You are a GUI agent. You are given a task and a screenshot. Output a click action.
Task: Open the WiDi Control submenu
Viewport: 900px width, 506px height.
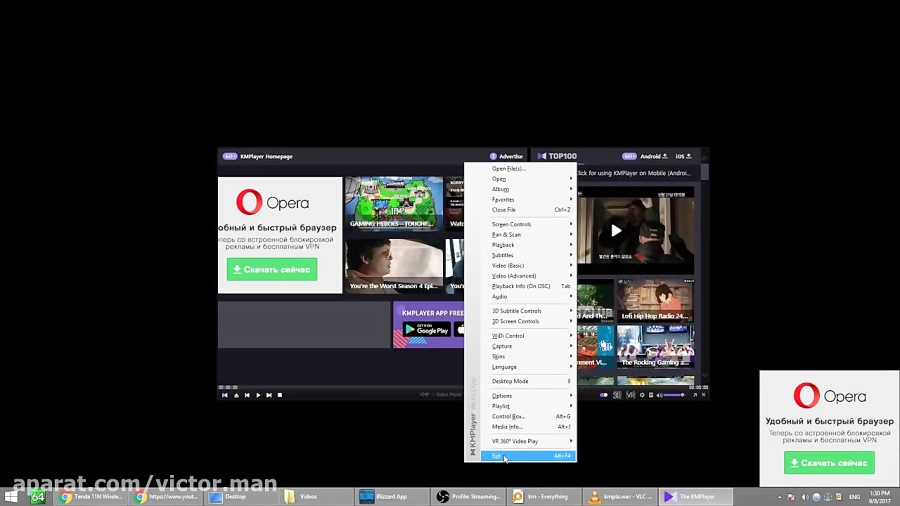point(527,336)
